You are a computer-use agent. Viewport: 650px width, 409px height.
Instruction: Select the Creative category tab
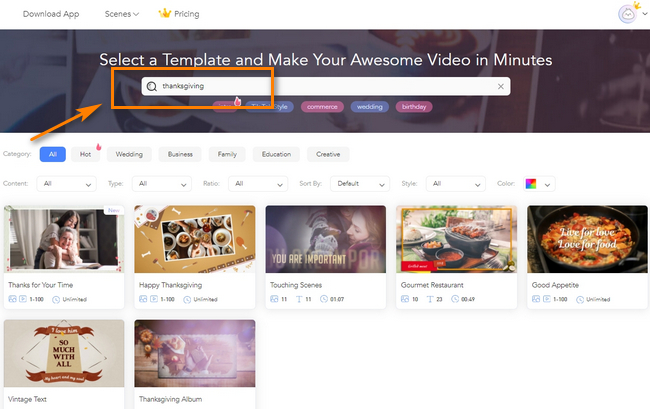point(328,154)
